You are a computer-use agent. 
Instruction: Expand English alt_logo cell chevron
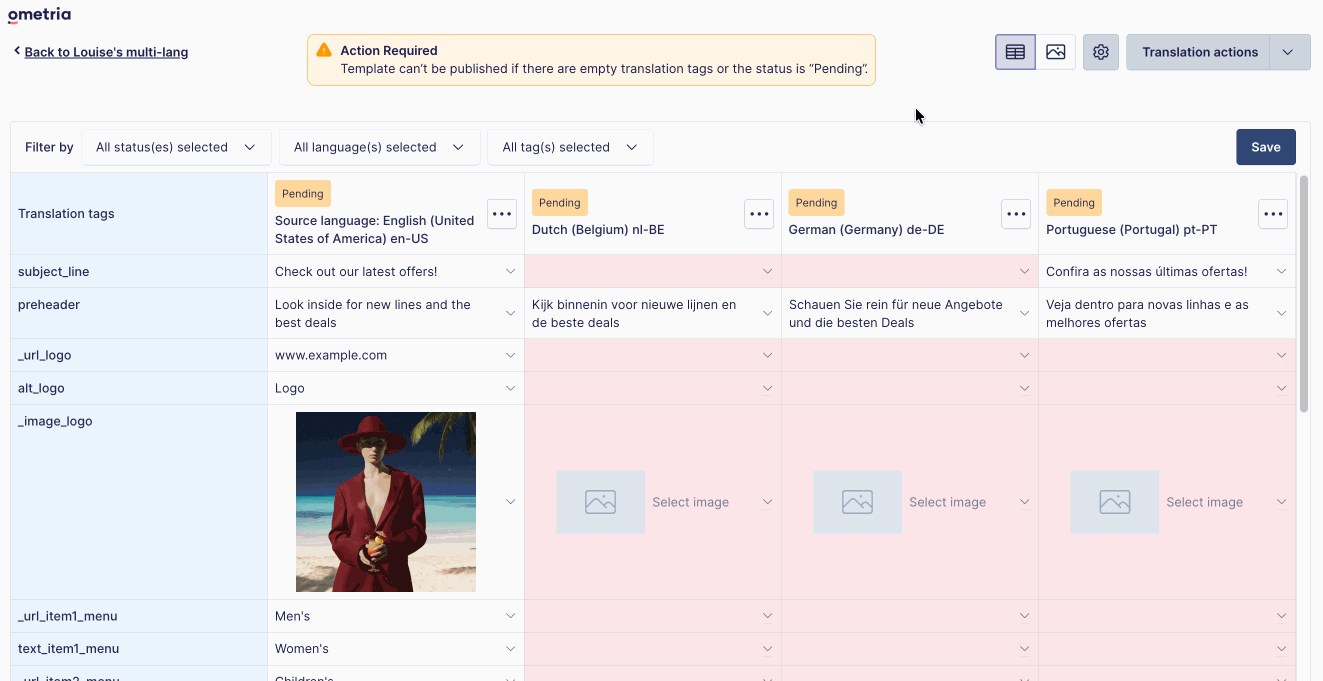(510, 388)
